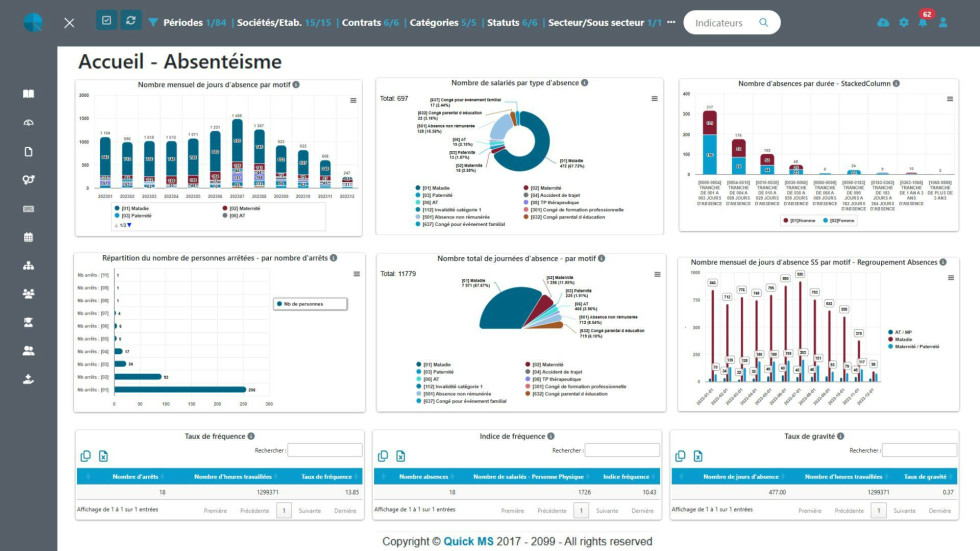Screen dimensions: 980x551
Task: Click the notification bell with 62 badge
Action: [x=922, y=22]
